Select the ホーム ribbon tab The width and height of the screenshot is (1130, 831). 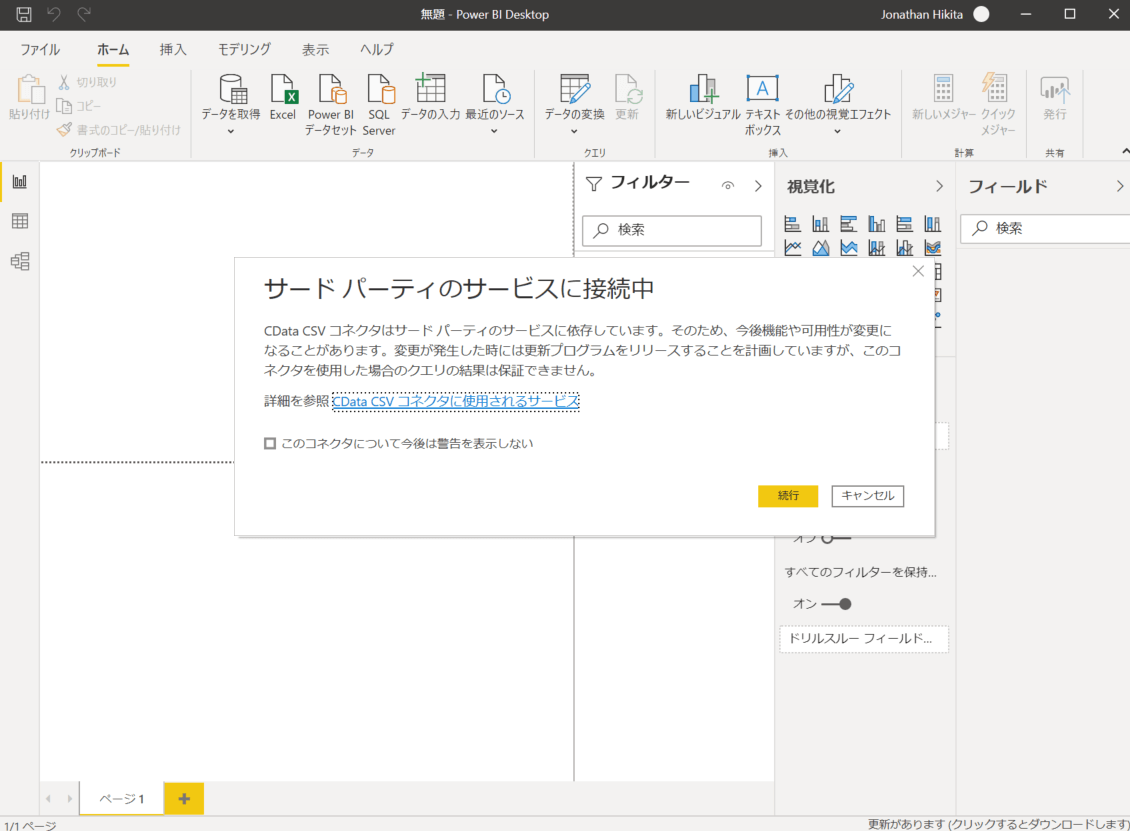(x=113, y=49)
